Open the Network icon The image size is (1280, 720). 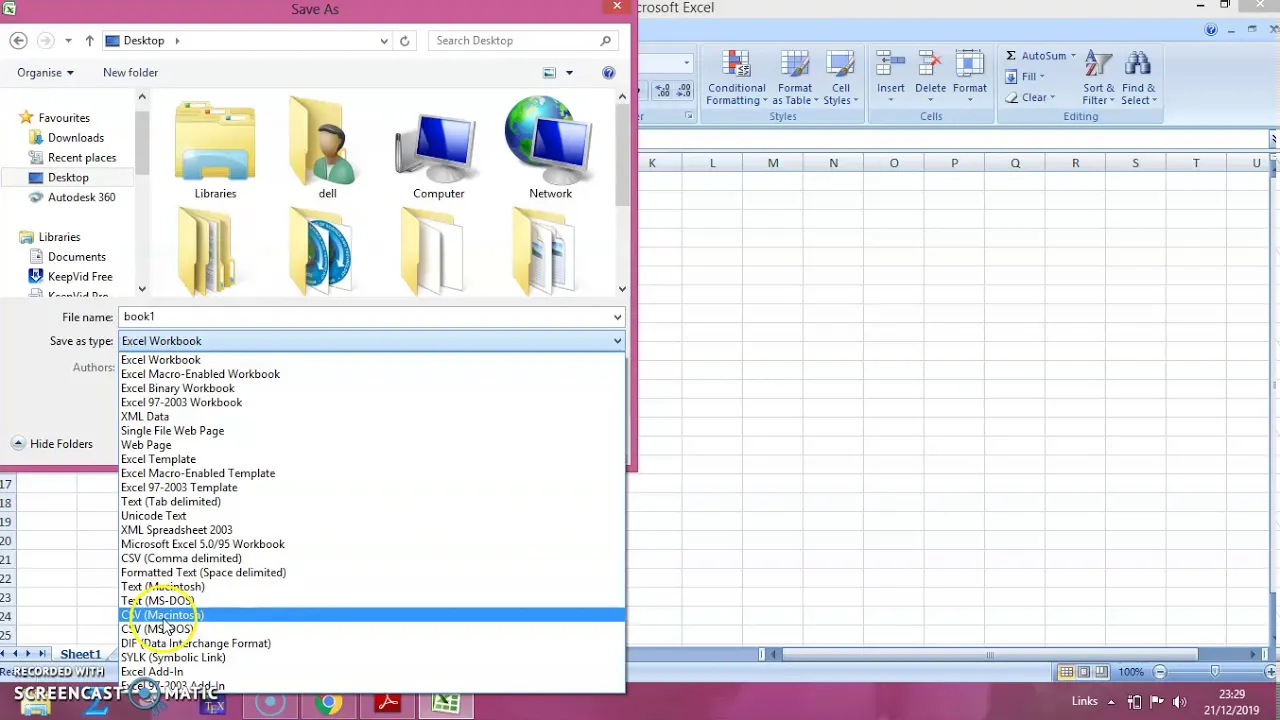[550, 148]
